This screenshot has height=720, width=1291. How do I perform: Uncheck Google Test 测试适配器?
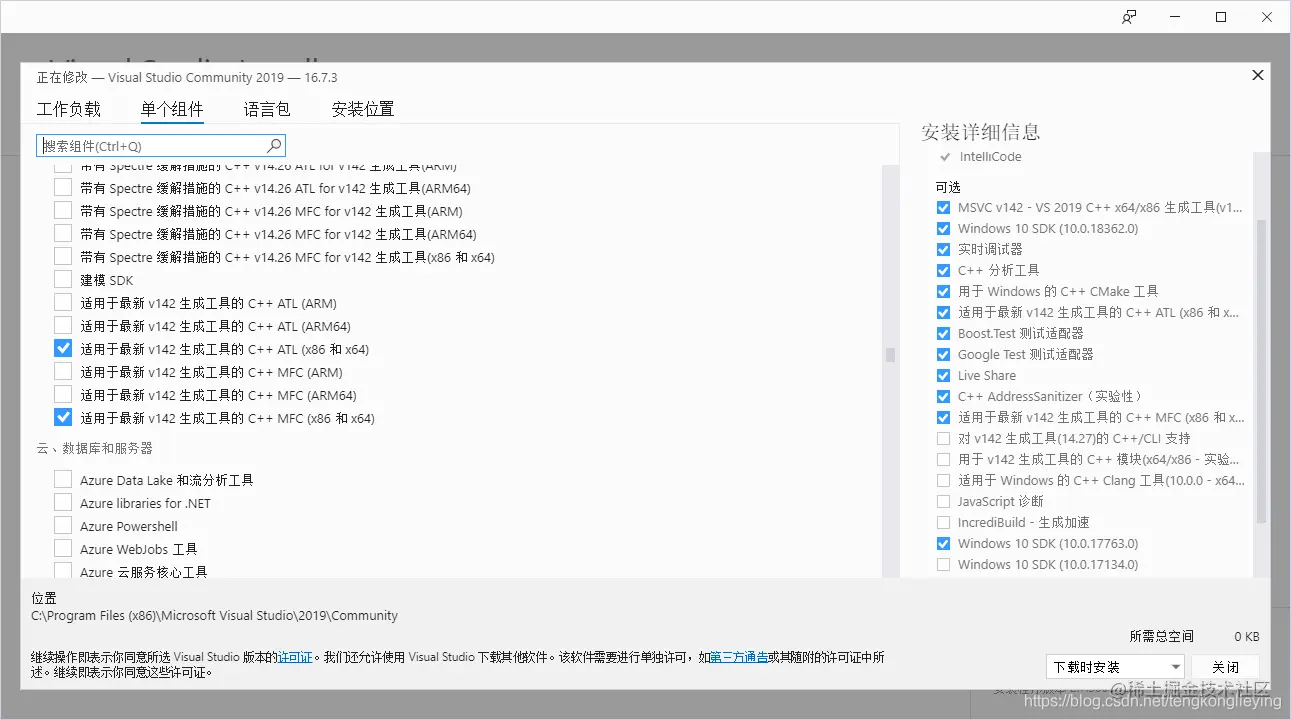click(x=943, y=354)
